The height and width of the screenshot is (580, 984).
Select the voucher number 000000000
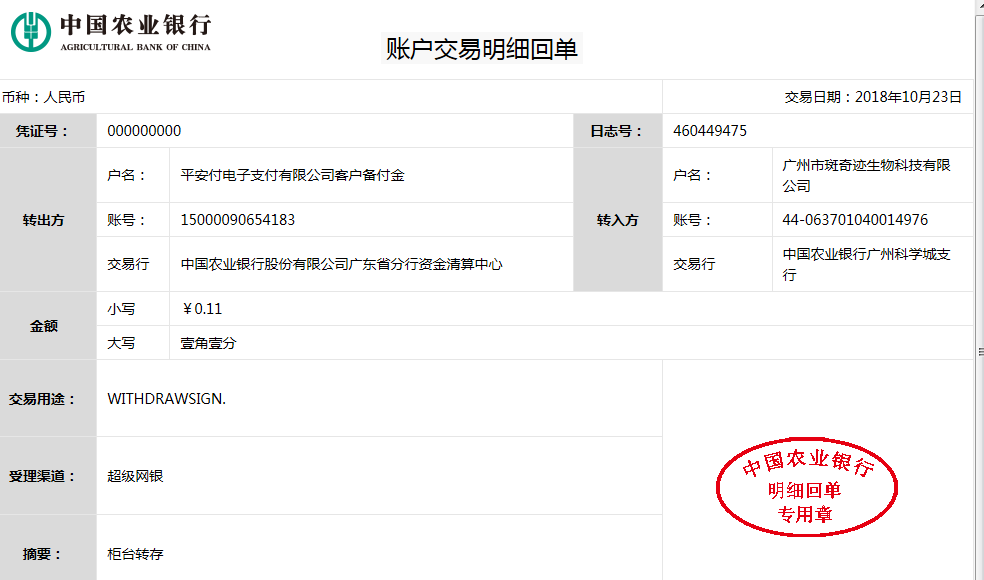(144, 131)
